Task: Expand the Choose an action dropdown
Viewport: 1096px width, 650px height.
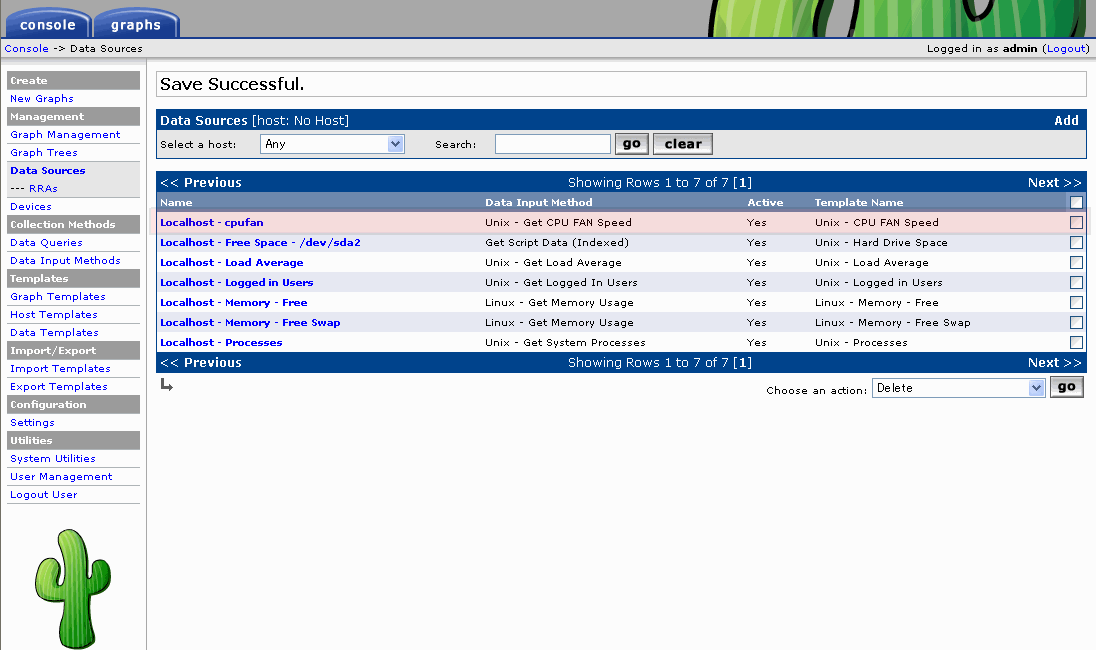Action: pyautogui.click(x=958, y=388)
